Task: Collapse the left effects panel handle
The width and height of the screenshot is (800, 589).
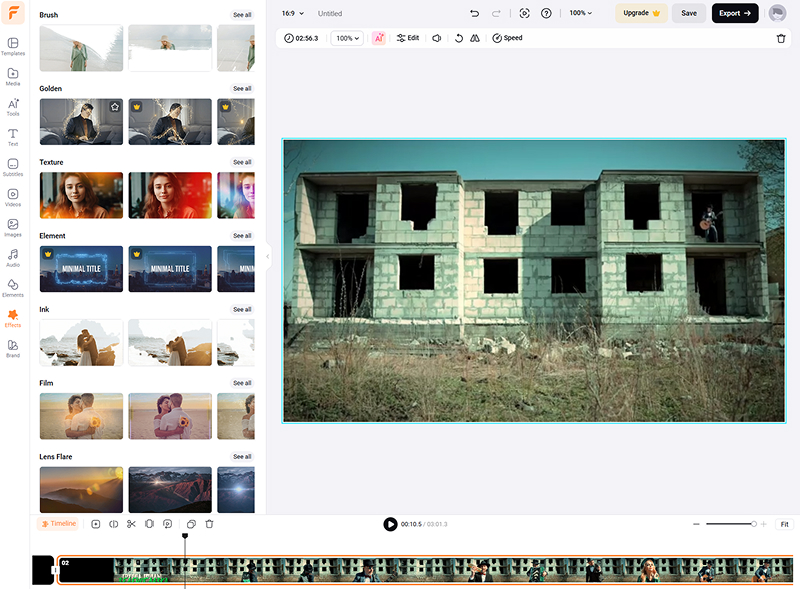Action: 267,257
